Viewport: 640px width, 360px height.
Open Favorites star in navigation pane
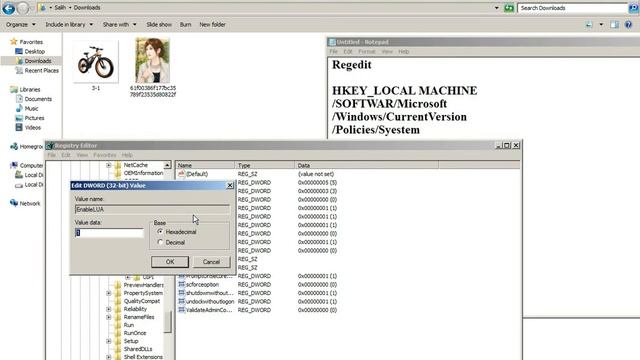pos(14,42)
